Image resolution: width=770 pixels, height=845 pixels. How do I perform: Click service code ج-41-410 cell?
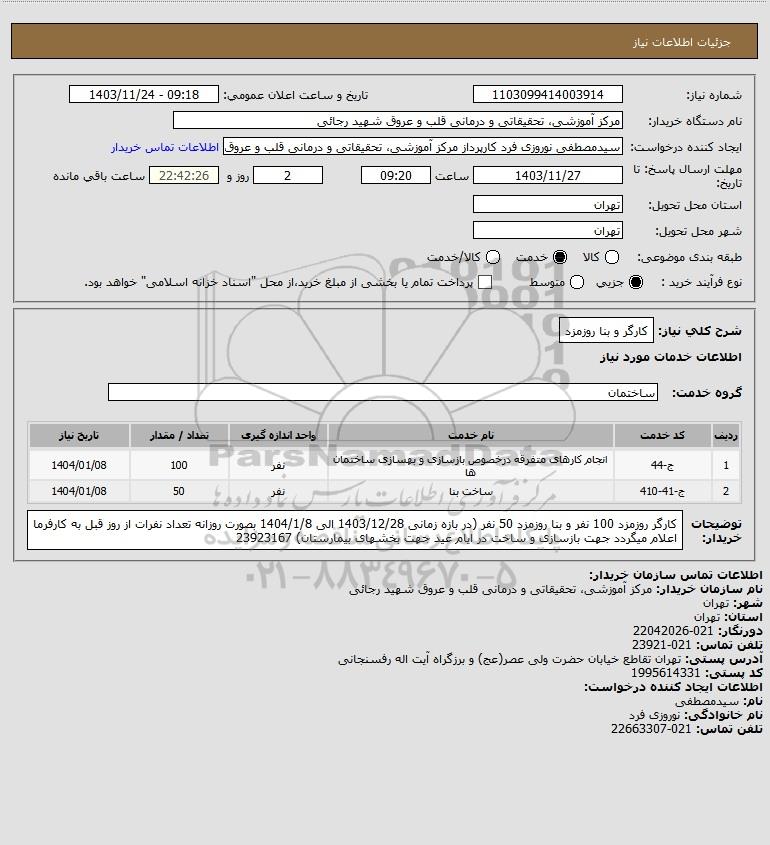pos(662,491)
